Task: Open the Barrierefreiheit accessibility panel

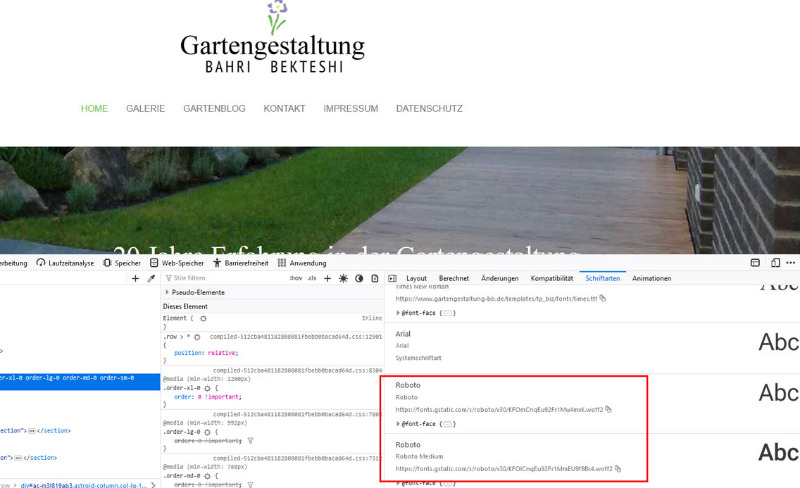Action: click(x=241, y=263)
